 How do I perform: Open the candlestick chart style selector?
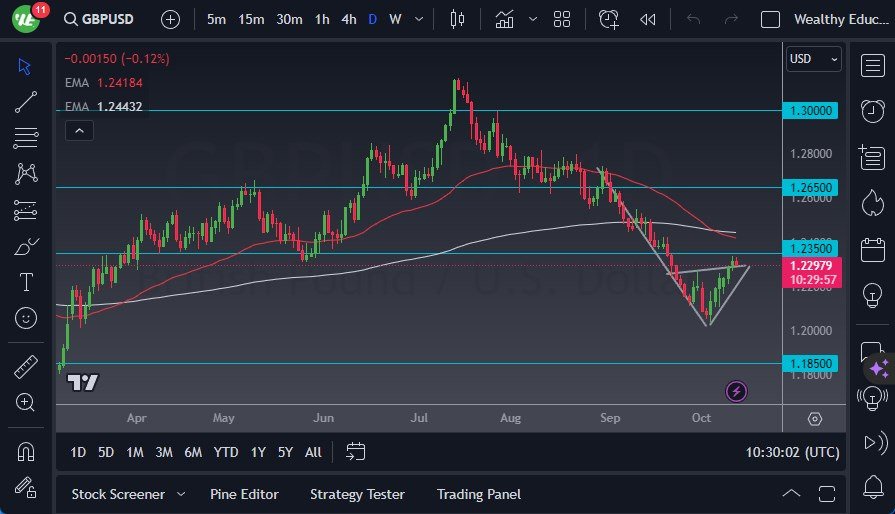[458, 19]
